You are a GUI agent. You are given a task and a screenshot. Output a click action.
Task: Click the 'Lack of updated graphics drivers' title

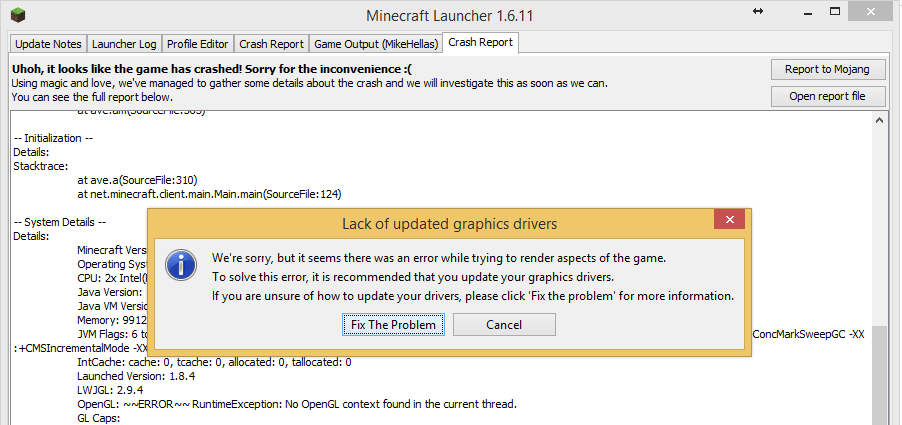click(x=450, y=224)
